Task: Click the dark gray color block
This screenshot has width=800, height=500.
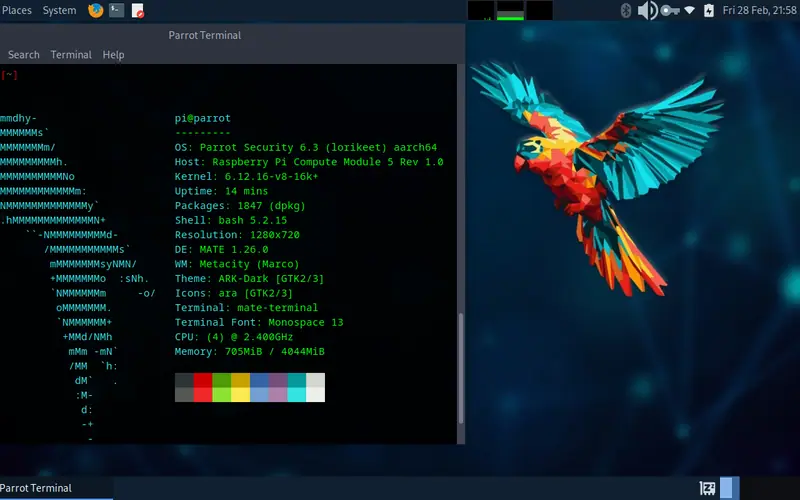Action: click(184, 380)
